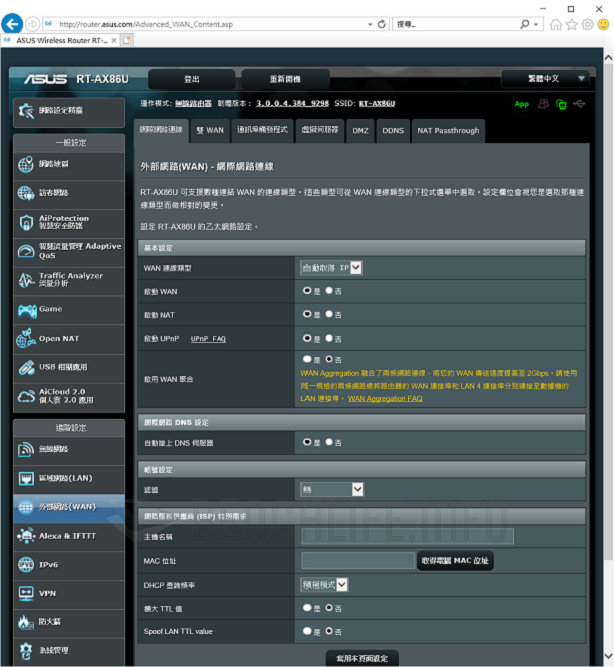Switch to NAT Passthrough tab
This screenshot has height=667, width=614.
(448, 131)
